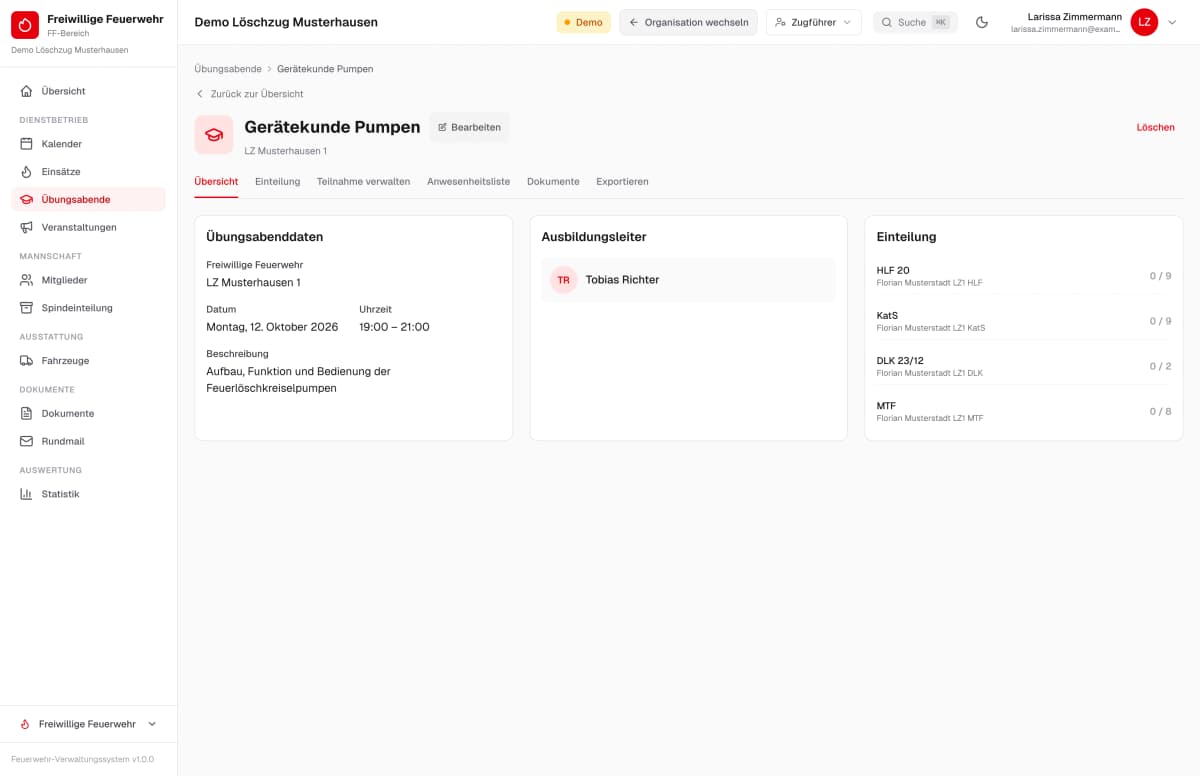Click the red Löschen button

(x=1155, y=127)
